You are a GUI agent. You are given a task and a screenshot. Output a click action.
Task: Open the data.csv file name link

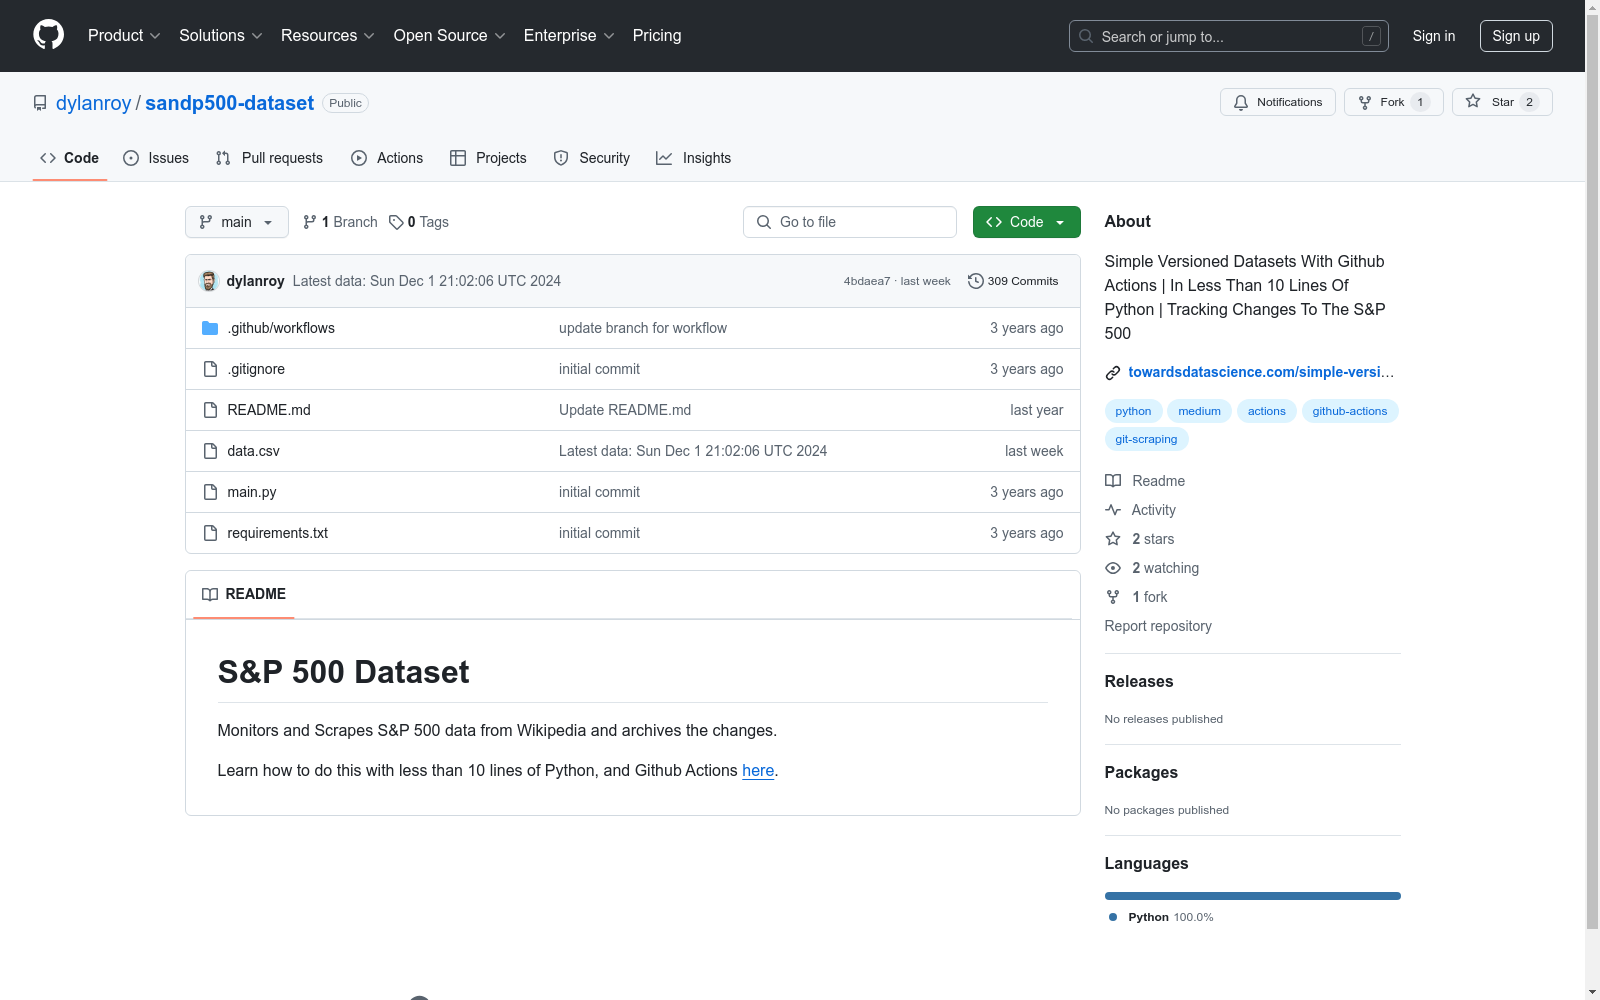pyautogui.click(x=253, y=451)
